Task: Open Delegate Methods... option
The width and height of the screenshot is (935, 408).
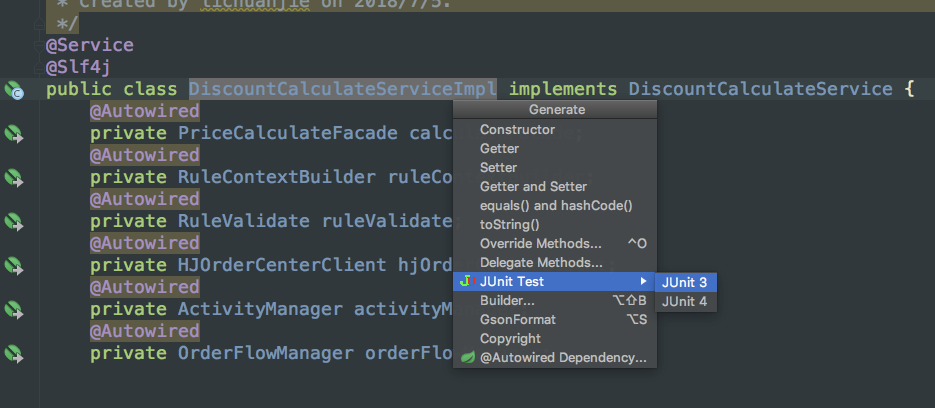Action: point(555,262)
